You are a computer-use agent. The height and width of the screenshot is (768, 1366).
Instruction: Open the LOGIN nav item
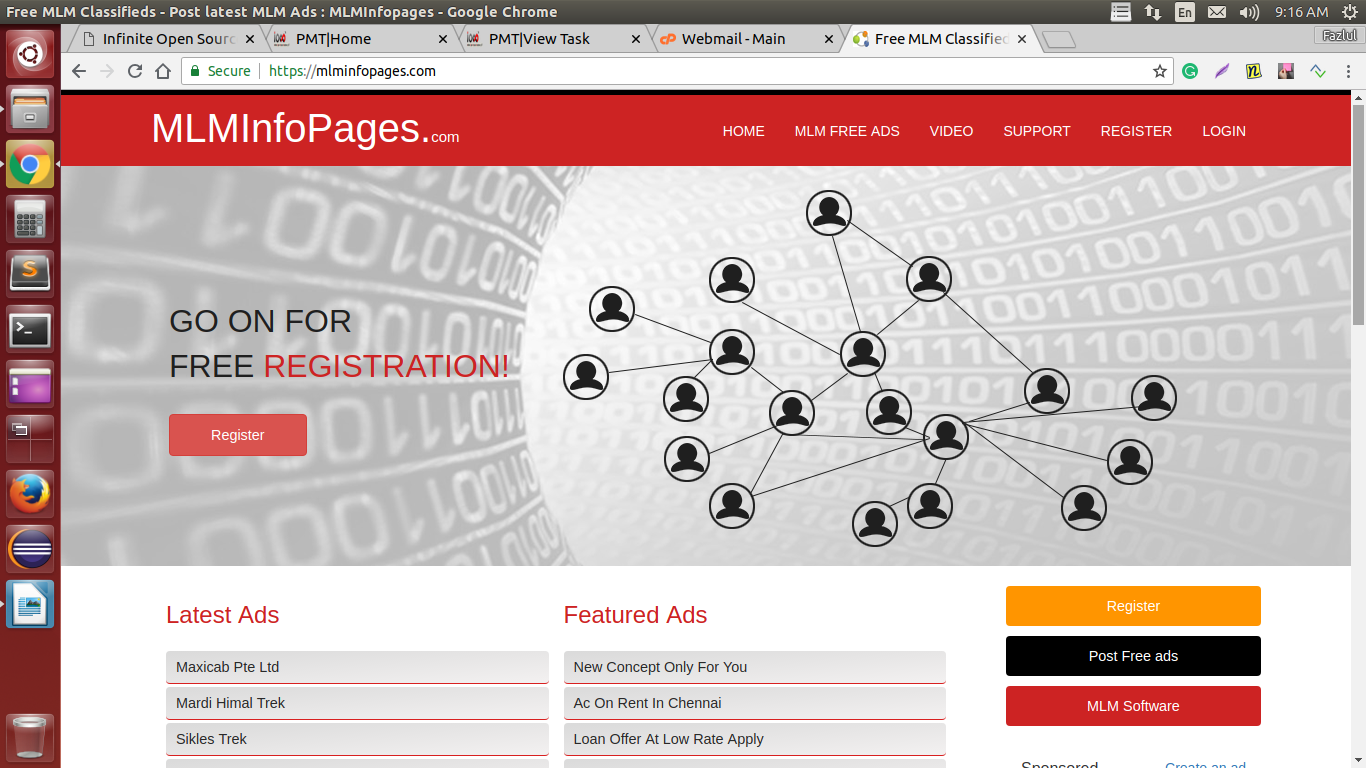pyautogui.click(x=1224, y=131)
